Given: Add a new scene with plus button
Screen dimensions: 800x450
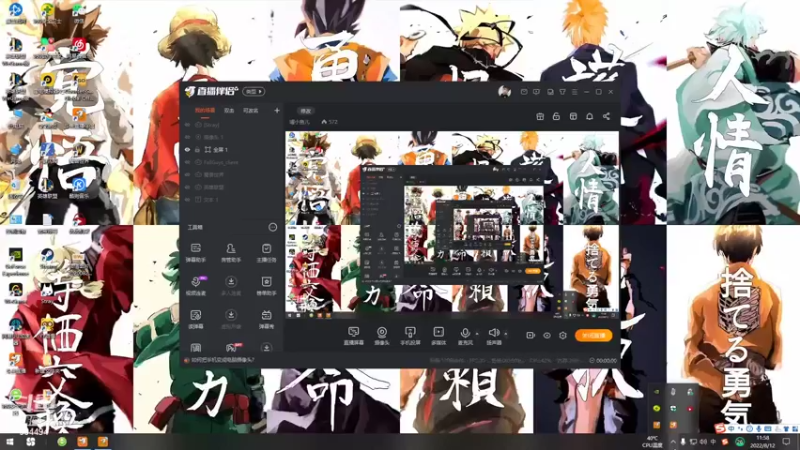Looking at the screenshot, I should 277,110.
